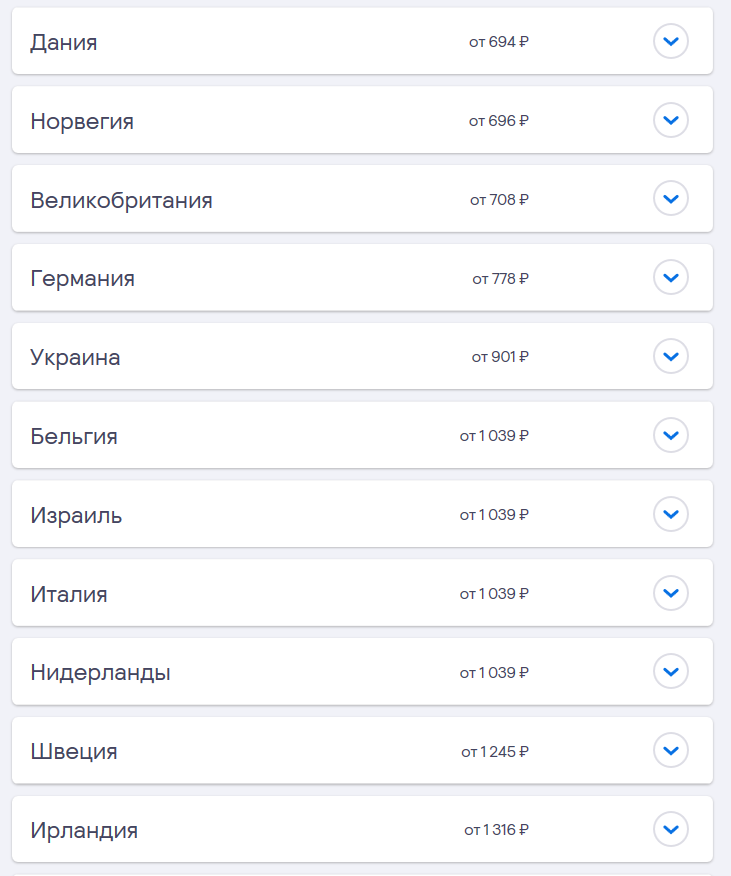731x876 pixels.
Task: Expand the Италия section chevron
Action: pyautogui.click(x=670, y=593)
